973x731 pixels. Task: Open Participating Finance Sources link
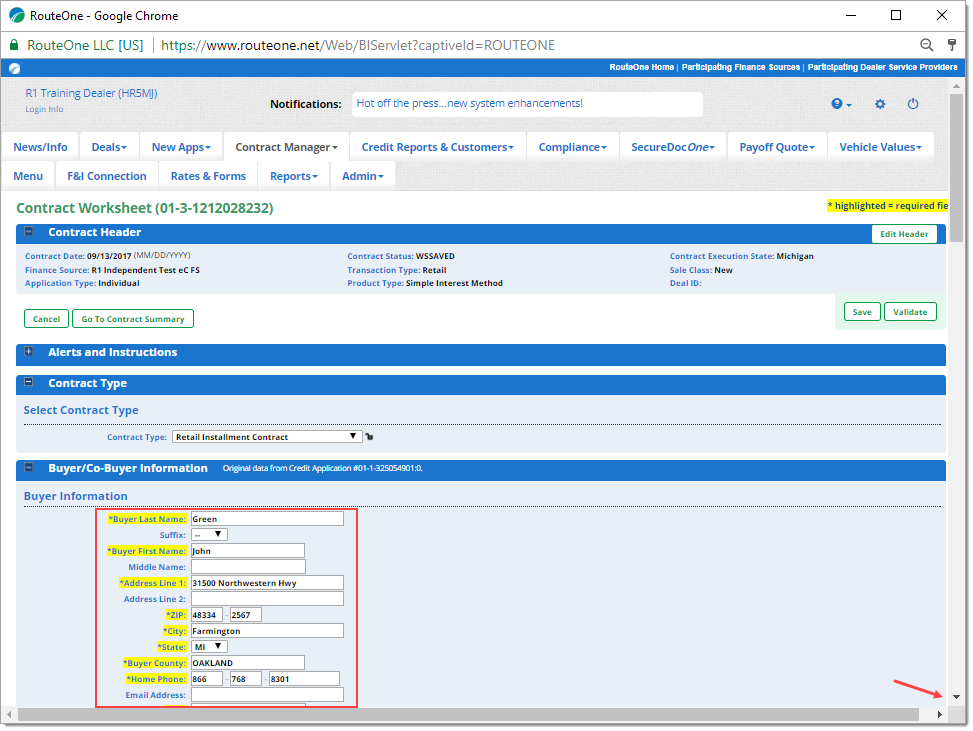pyautogui.click(x=740, y=67)
